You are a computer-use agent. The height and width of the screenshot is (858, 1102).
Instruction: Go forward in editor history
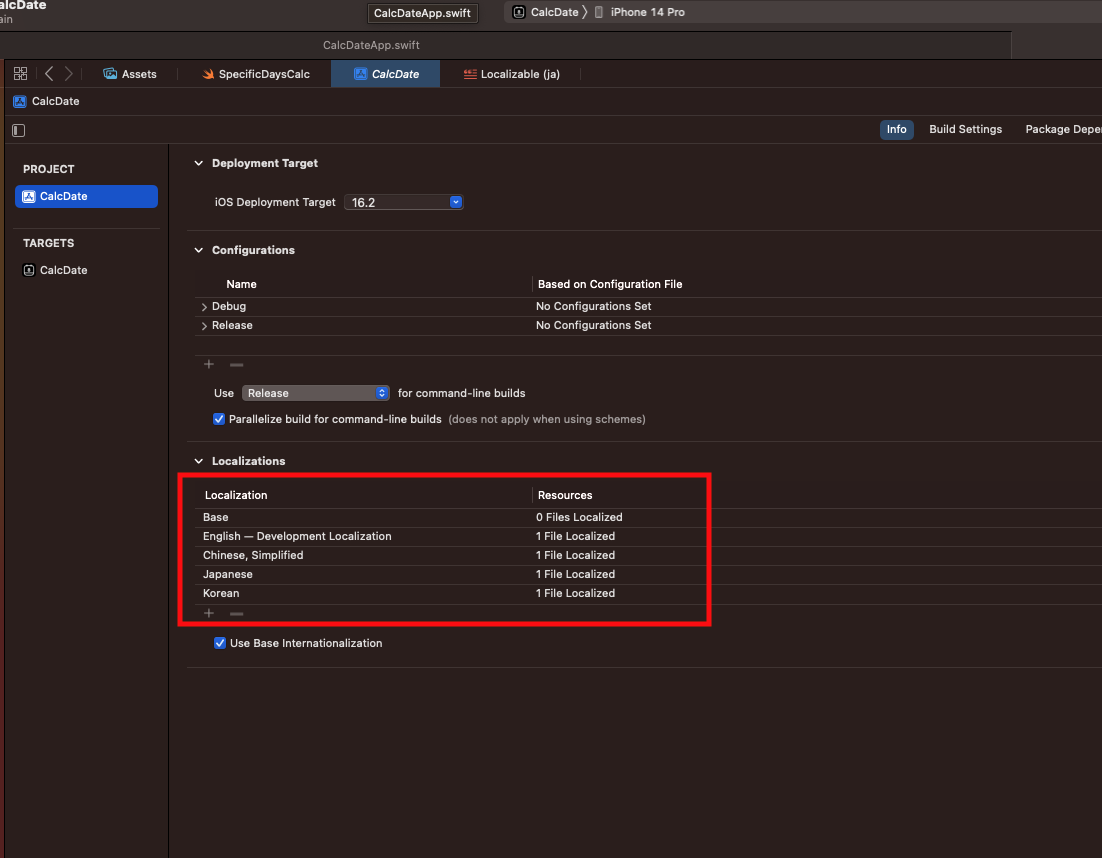(x=69, y=74)
